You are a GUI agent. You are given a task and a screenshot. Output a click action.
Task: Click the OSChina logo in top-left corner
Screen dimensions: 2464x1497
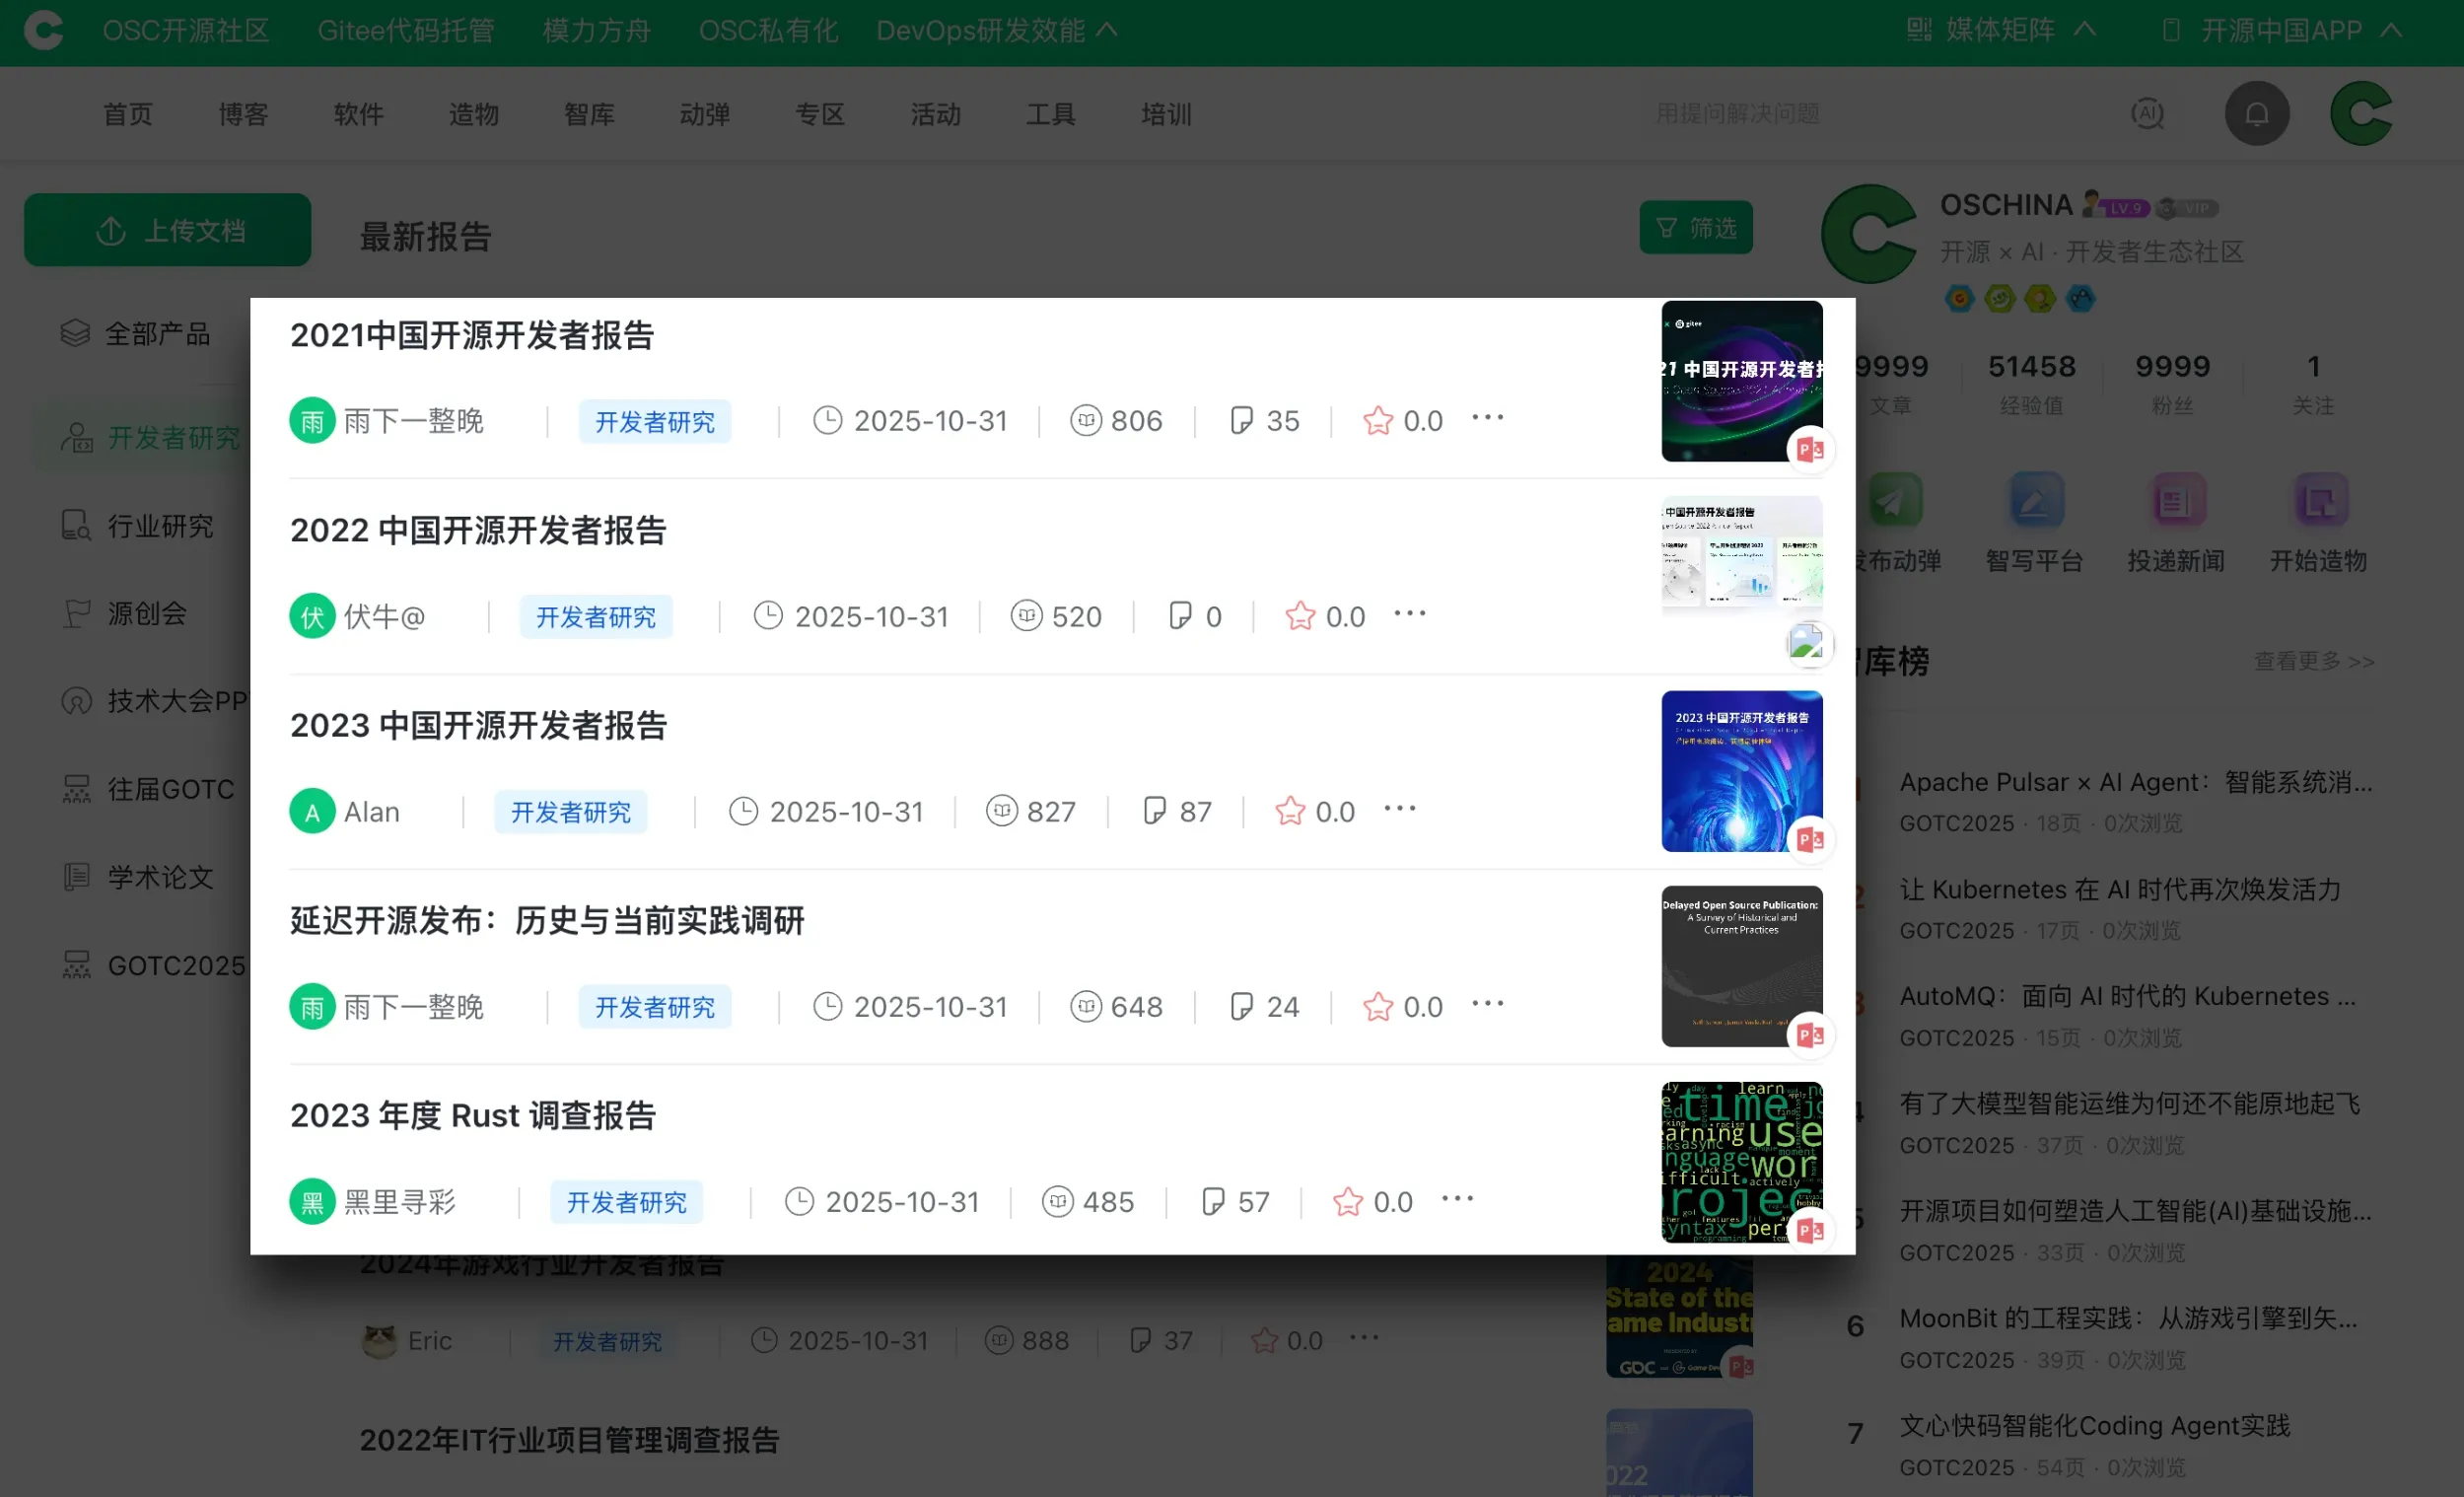[43, 30]
